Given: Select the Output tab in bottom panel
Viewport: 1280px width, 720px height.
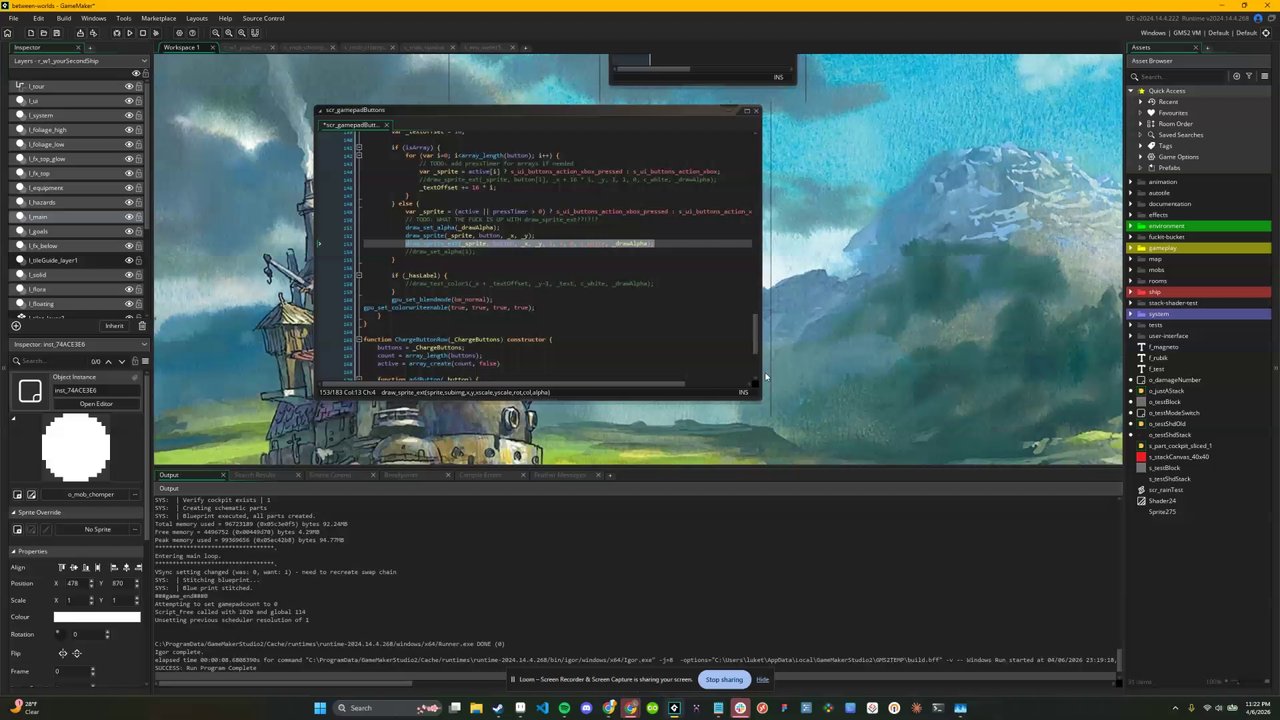Looking at the screenshot, I should click(x=169, y=475).
